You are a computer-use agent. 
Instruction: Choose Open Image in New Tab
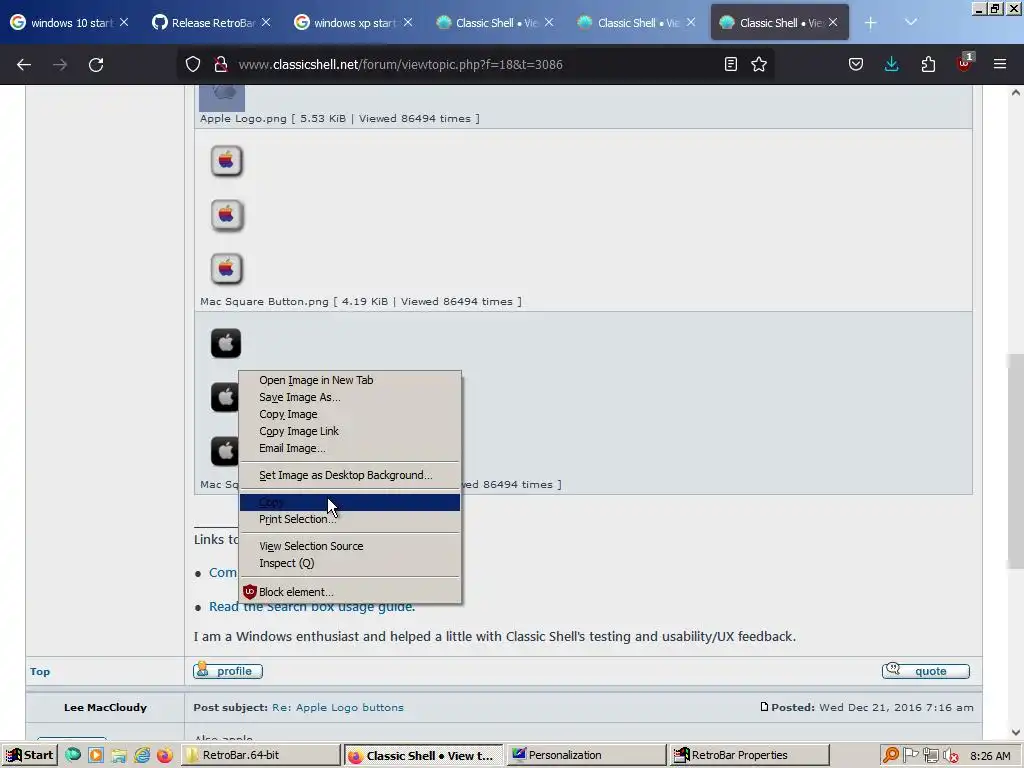click(350, 380)
